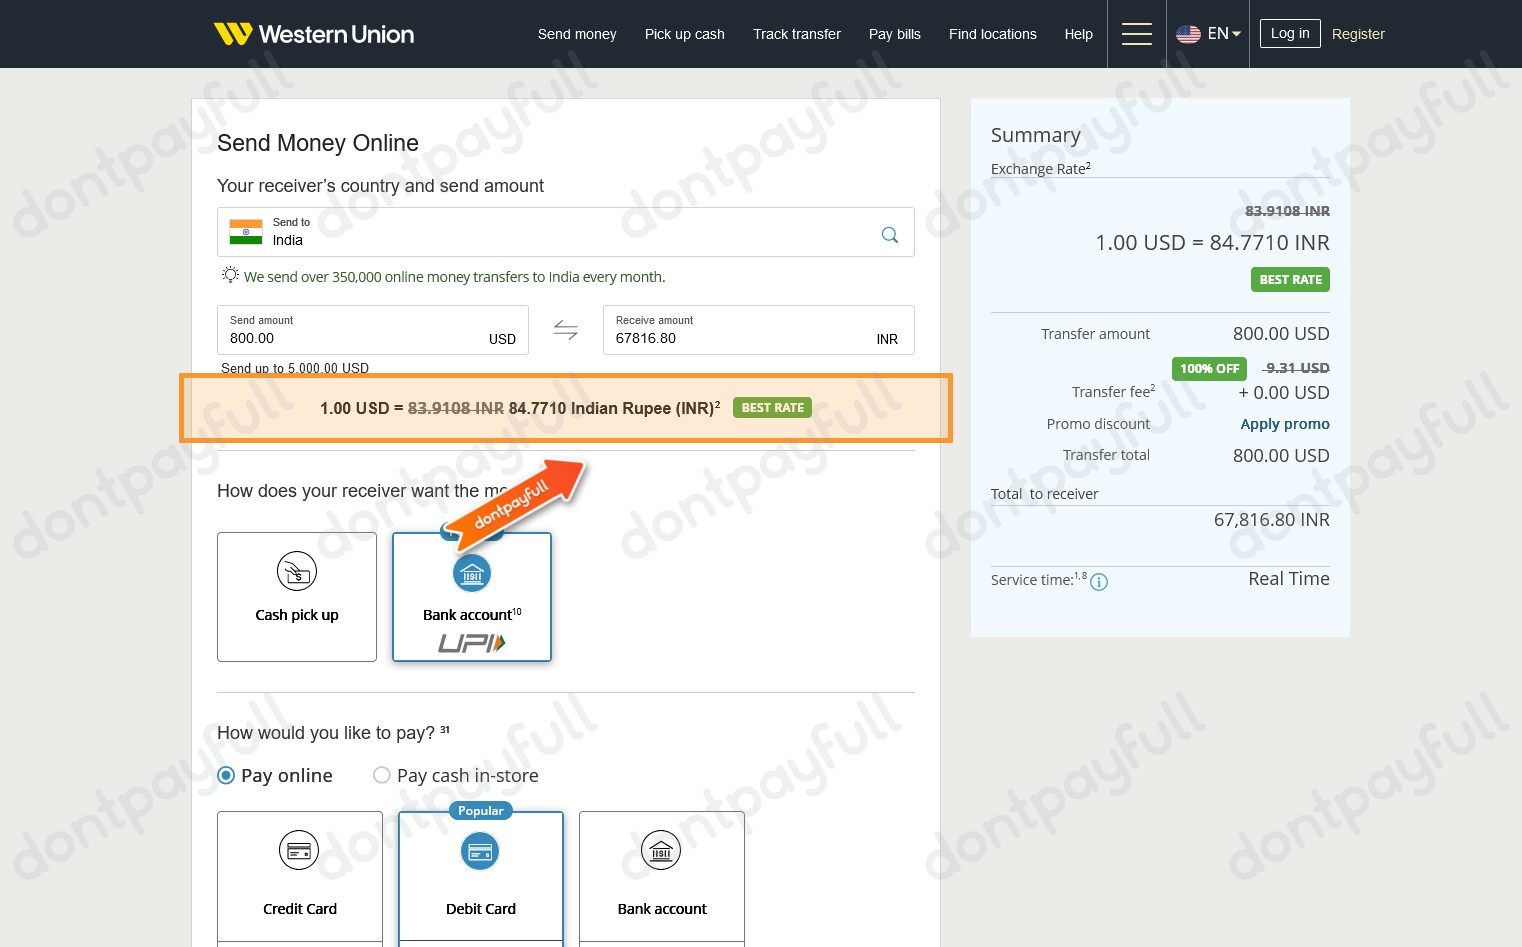Screen dimensions: 1522x947
Task: Open the Pick up cash menu item
Action: [x=685, y=34]
